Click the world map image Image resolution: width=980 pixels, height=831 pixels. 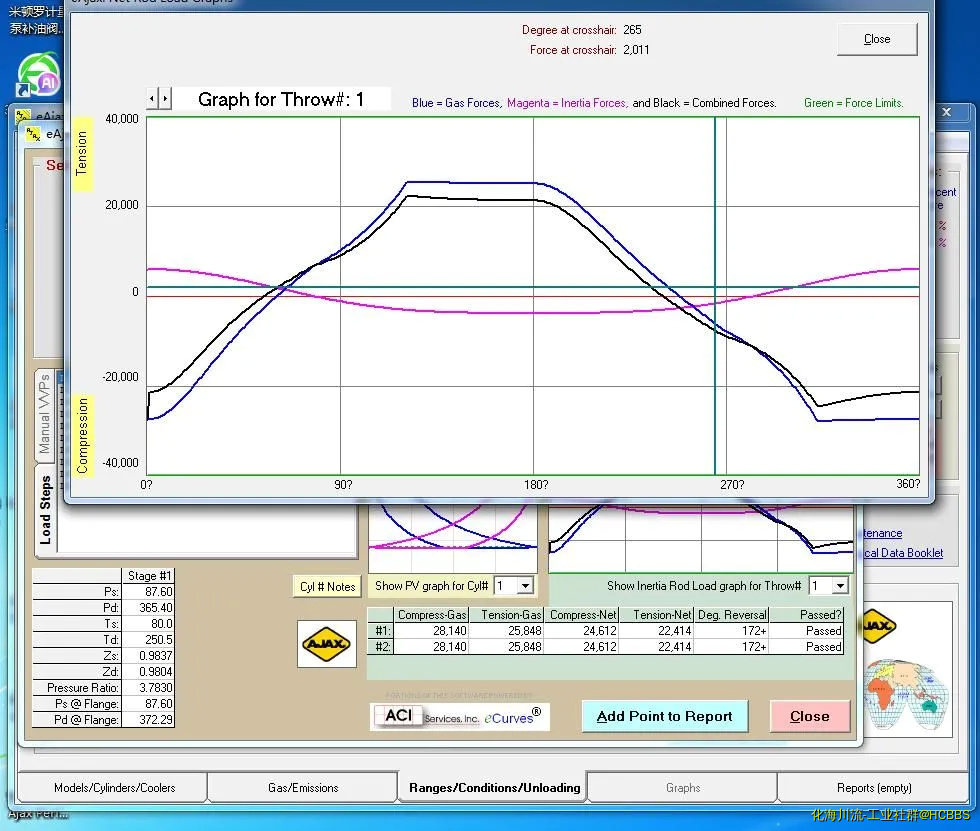pos(904,695)
